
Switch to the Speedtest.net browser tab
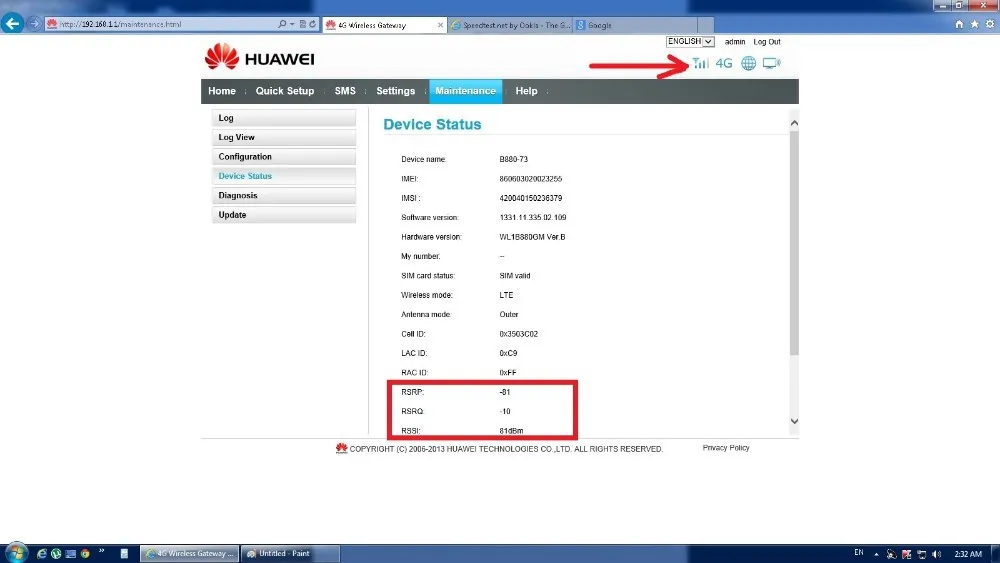[x=510, y=25]
